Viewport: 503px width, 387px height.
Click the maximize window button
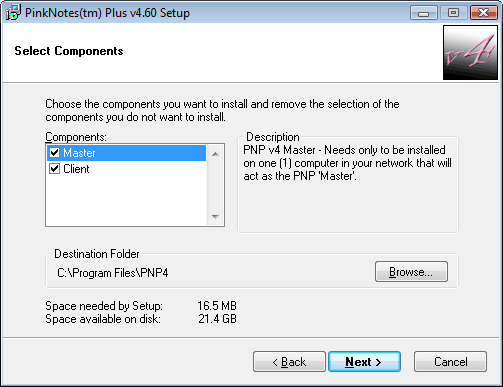(x=453, y=13)
